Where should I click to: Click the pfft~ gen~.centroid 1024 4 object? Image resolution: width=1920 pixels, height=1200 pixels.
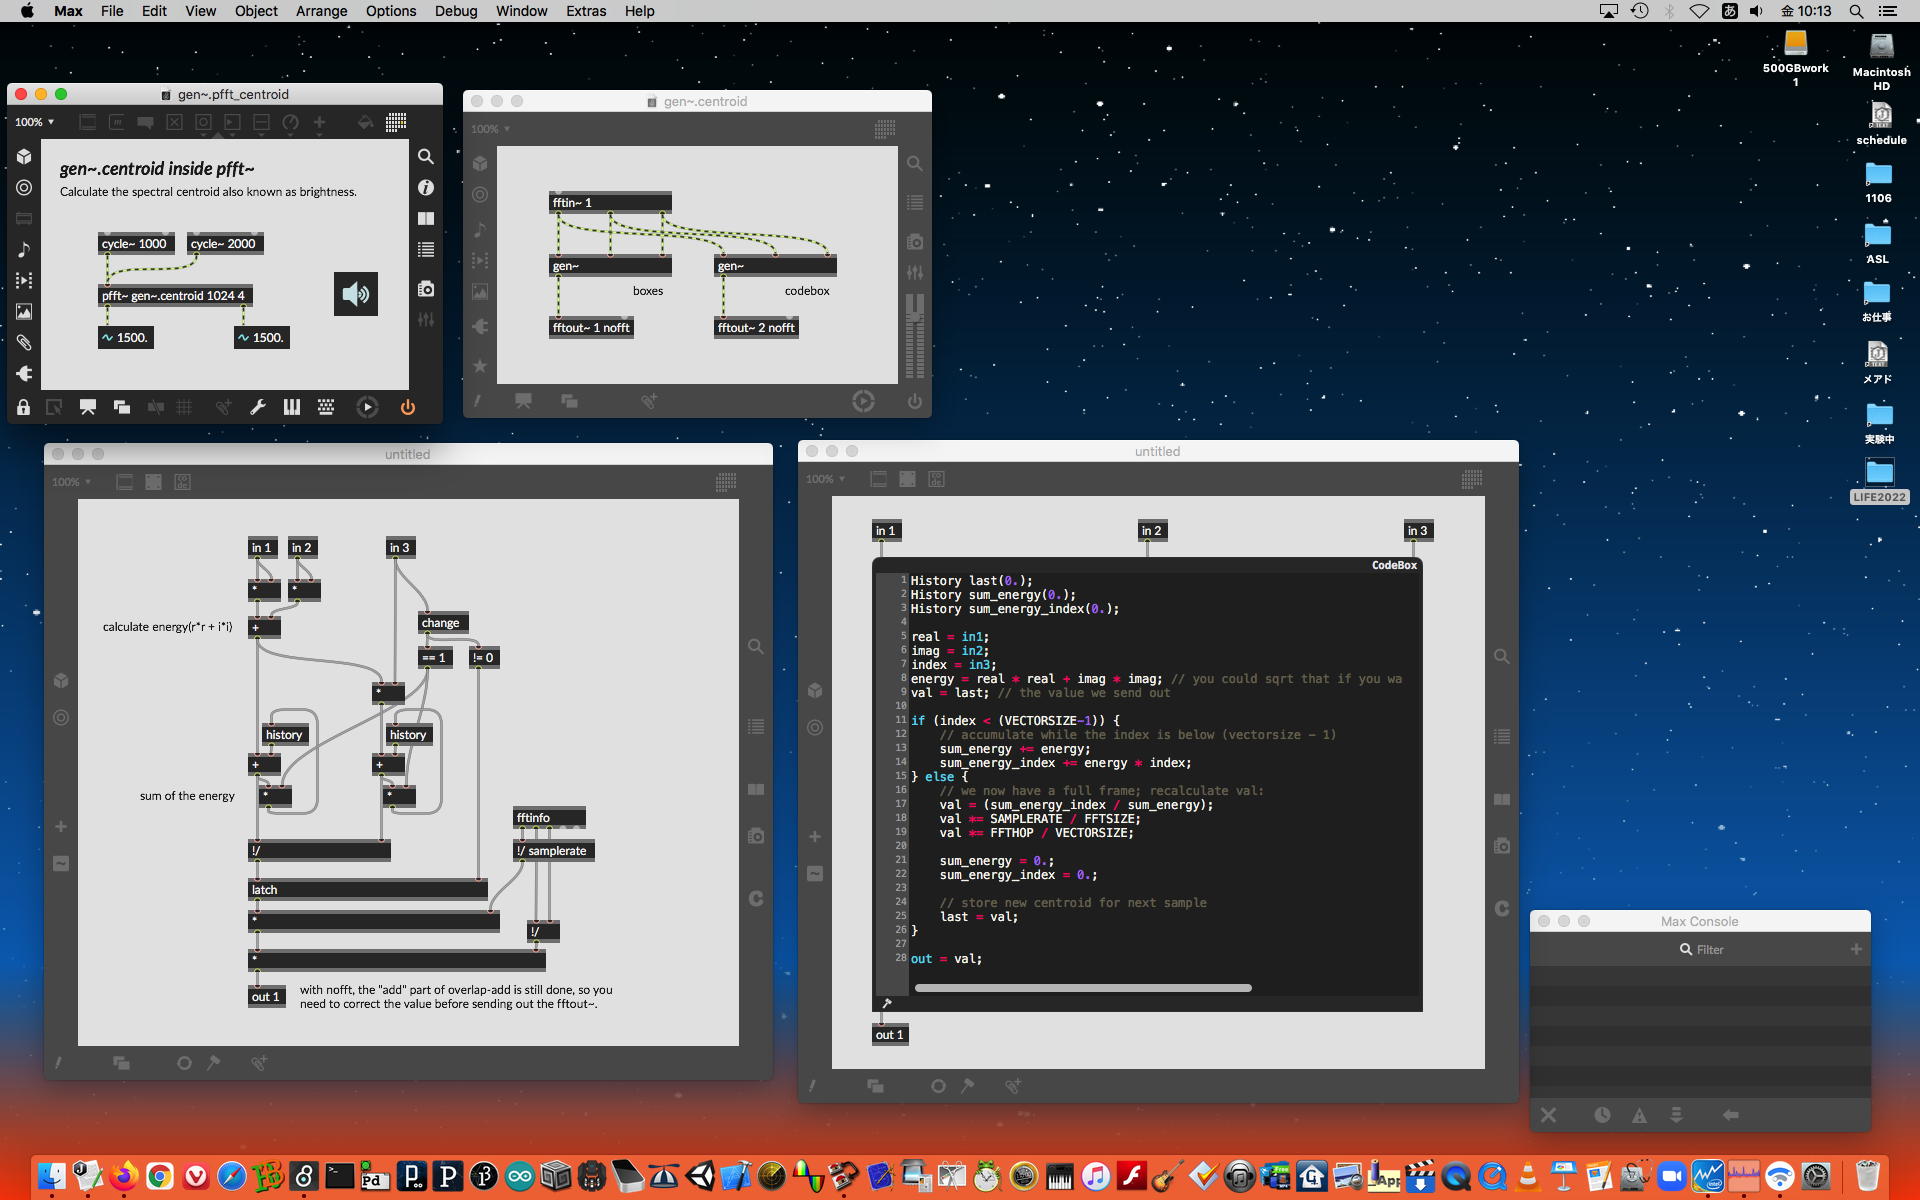coord(175,296)
